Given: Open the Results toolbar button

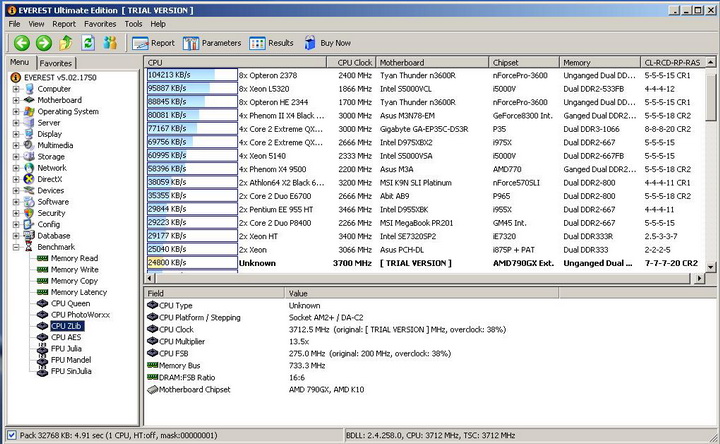Looking at the screenshot, I should pos(271,43).
